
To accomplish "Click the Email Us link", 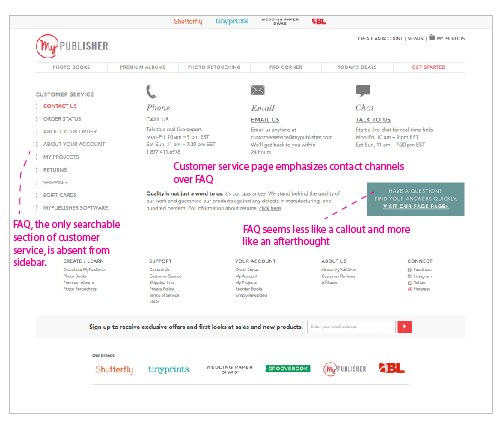I will [x=265, y=120].
